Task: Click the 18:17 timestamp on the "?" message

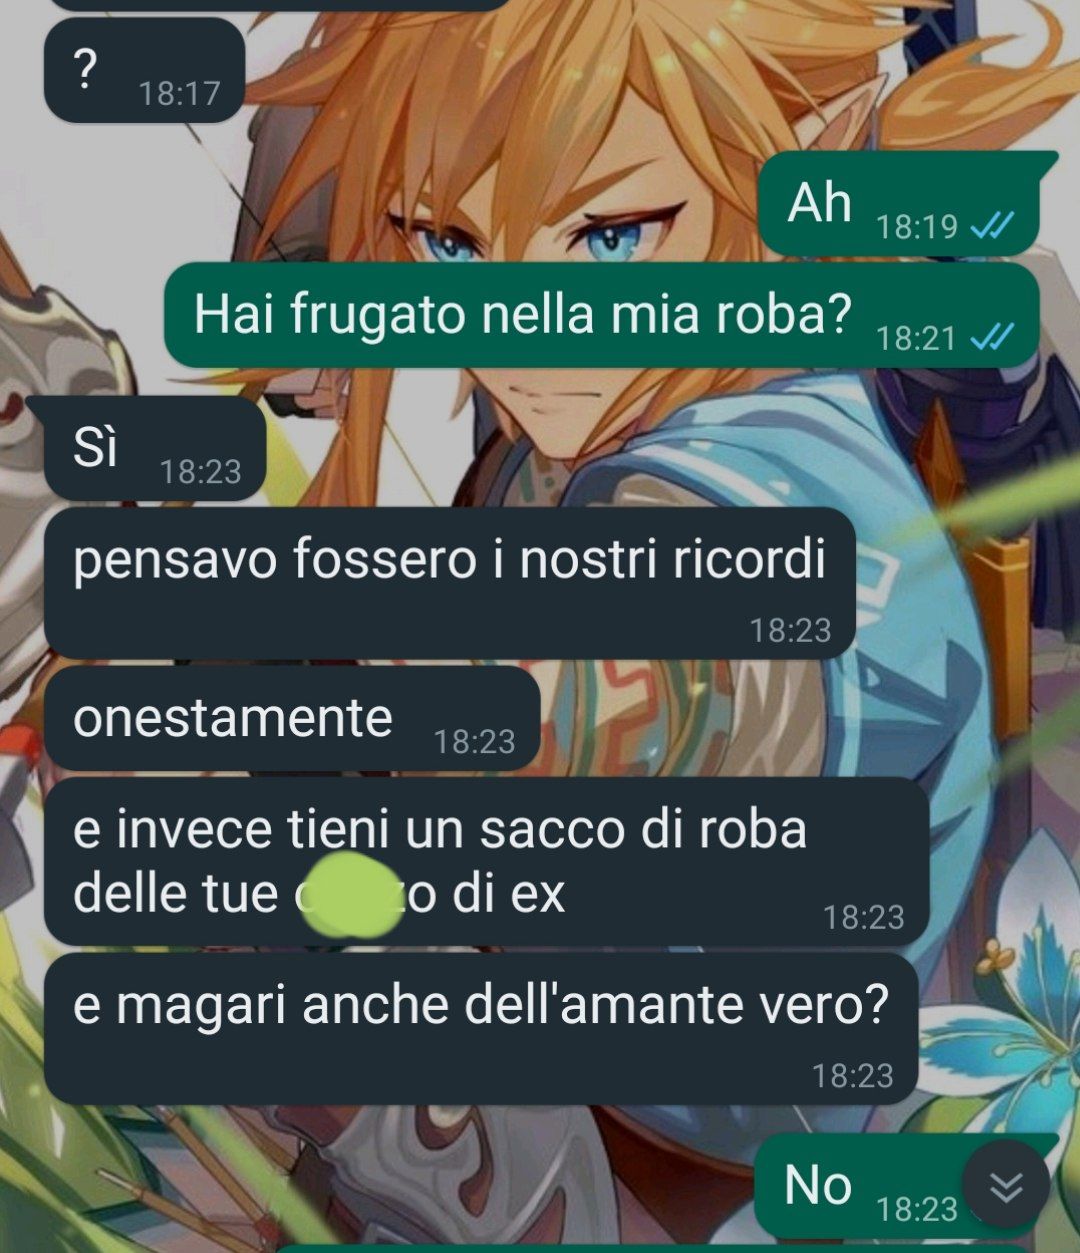Action: pos(179,93)
